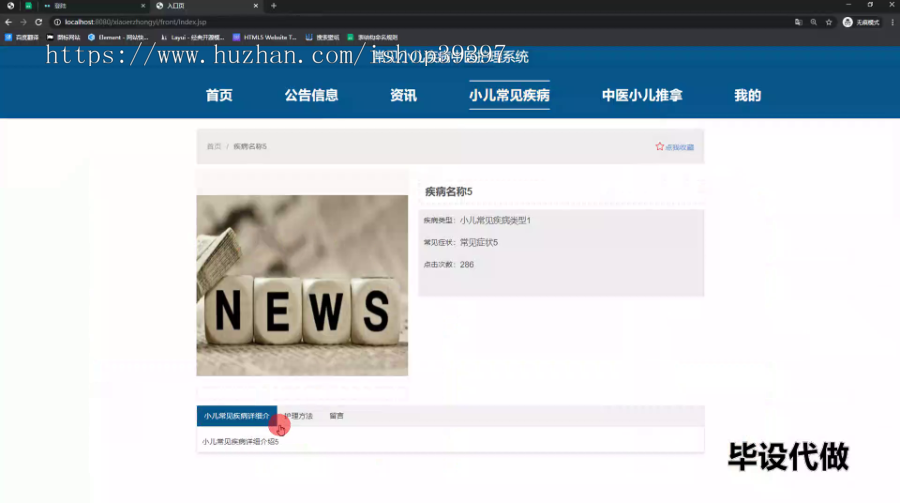Select the 入口页 browser tab
Image resolution: width=900 pixels, height=503 pixels.
pyautogui.click(x=207, y=6)
